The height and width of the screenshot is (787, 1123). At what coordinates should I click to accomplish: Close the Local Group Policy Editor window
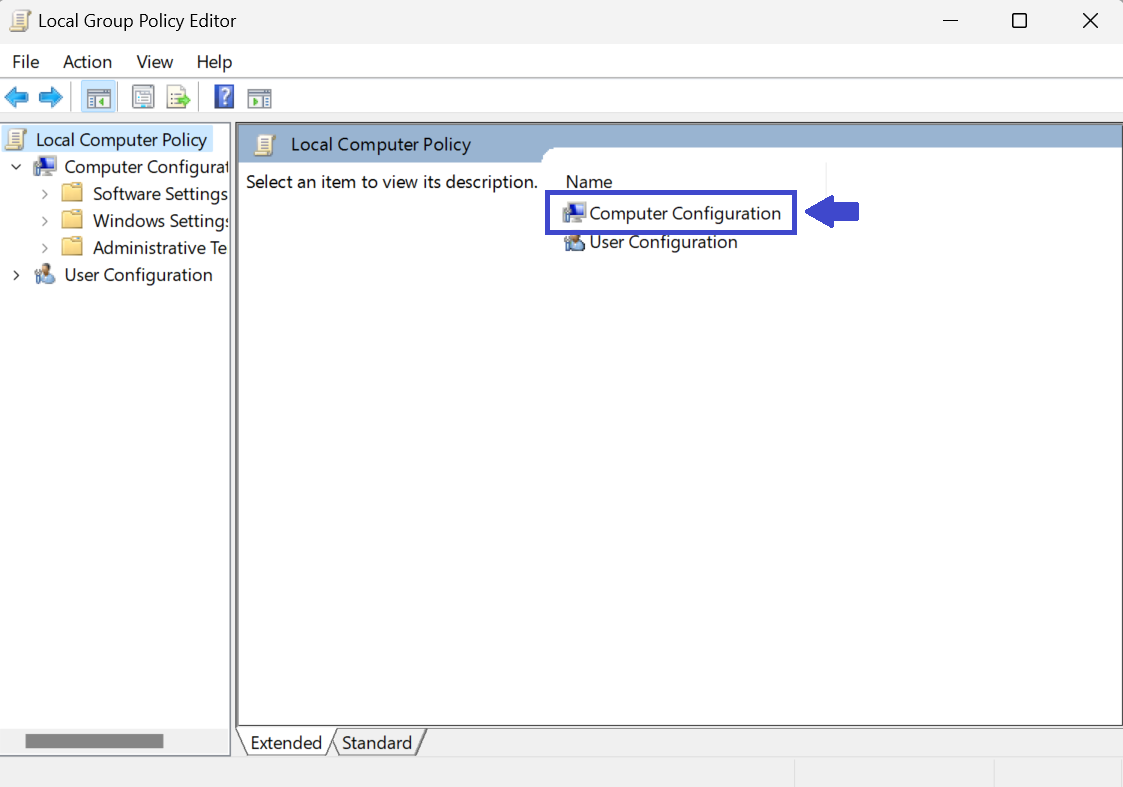click(1090, 21)
